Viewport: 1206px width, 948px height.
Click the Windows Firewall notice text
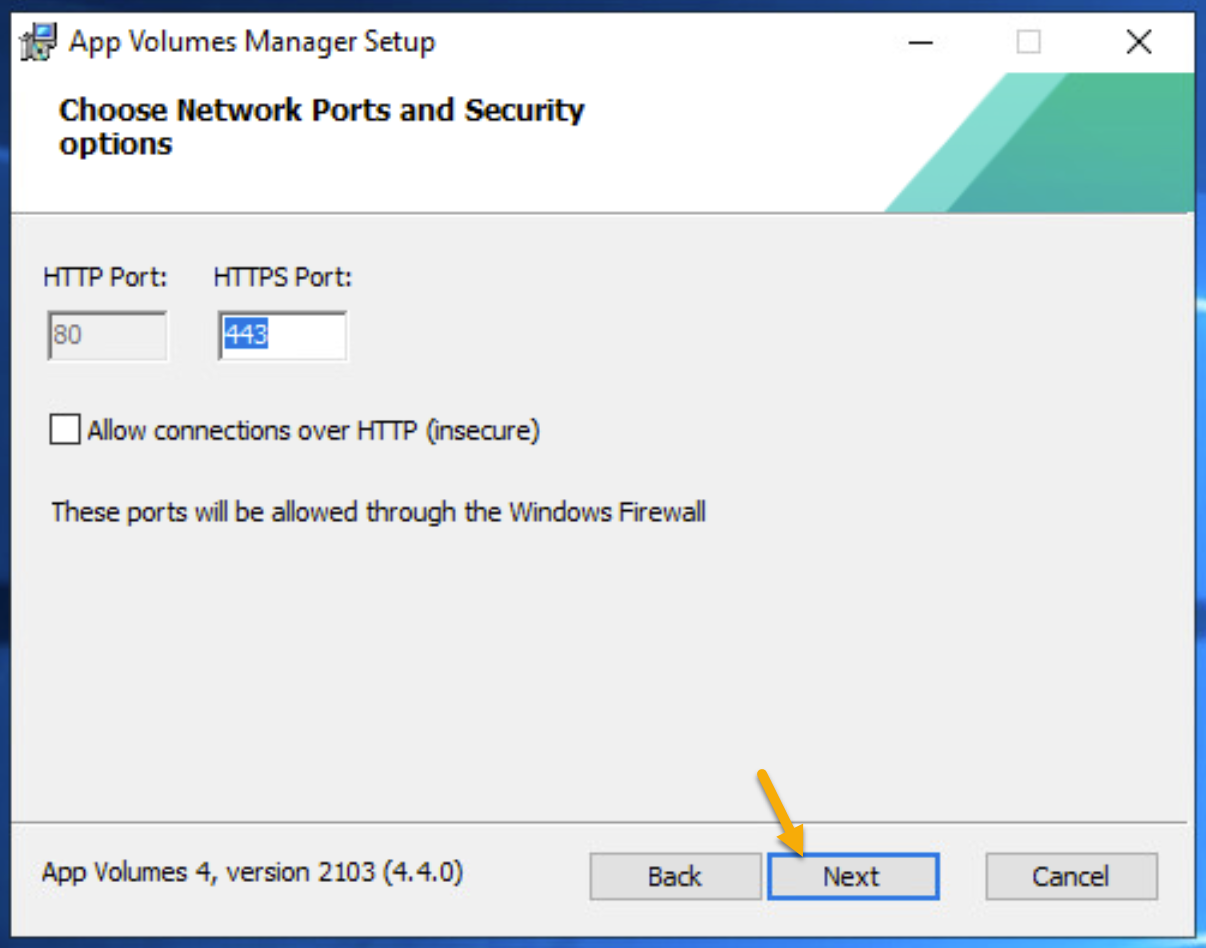click(378, 512)
